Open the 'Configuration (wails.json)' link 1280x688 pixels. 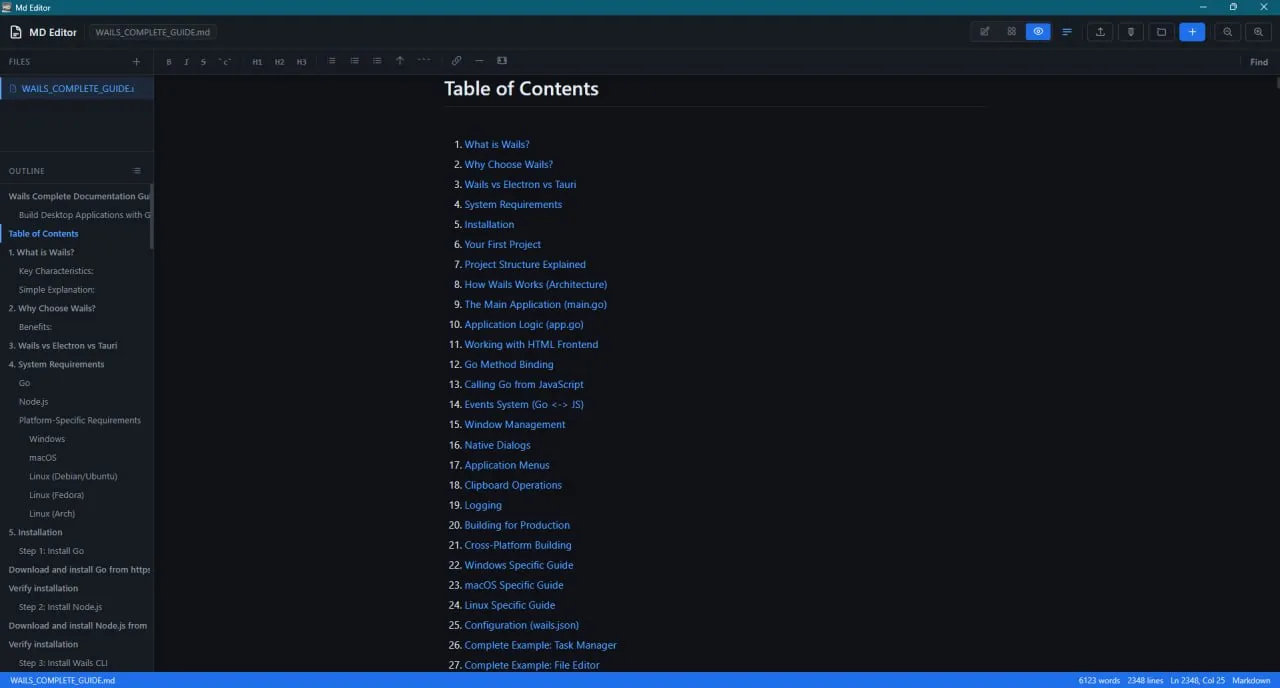coord(522,625)
